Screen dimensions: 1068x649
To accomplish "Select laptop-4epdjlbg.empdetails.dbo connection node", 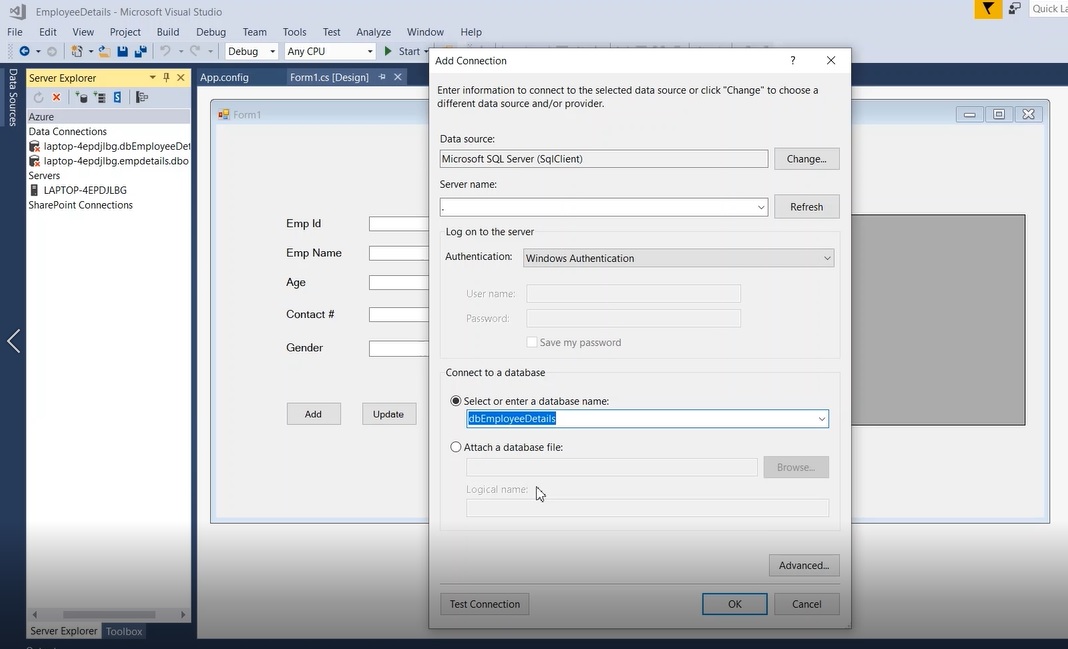I will click(x=109, y=161).
